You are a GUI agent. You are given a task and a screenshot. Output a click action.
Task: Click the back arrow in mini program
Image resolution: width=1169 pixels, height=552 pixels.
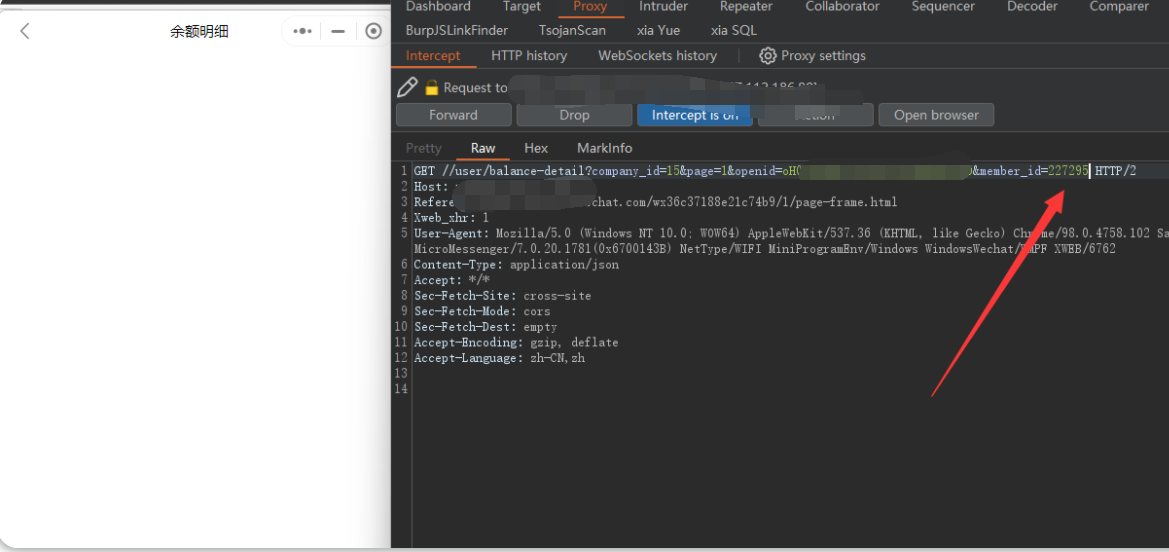pyautogui.click(x=25, y=31)
